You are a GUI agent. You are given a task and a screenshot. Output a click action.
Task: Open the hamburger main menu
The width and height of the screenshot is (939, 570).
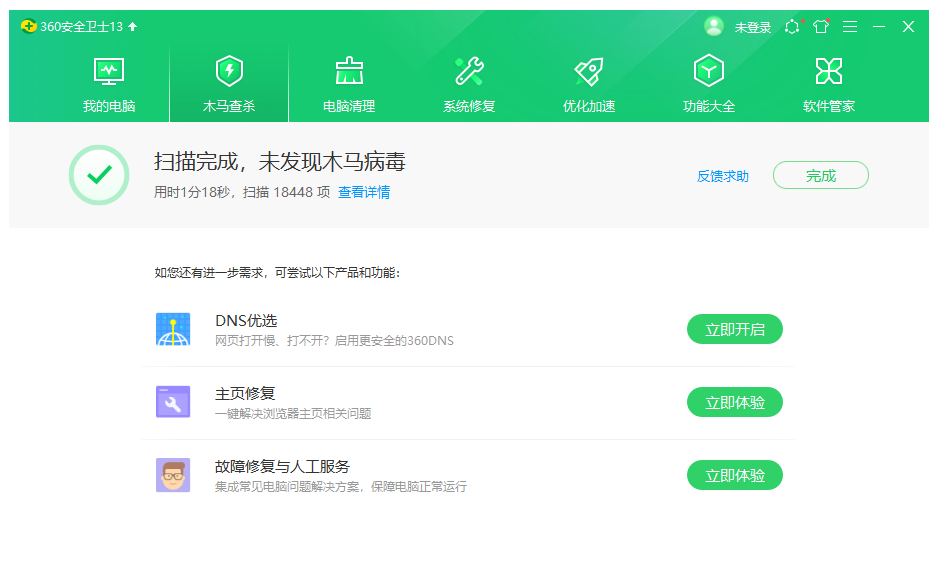[850, 27]
